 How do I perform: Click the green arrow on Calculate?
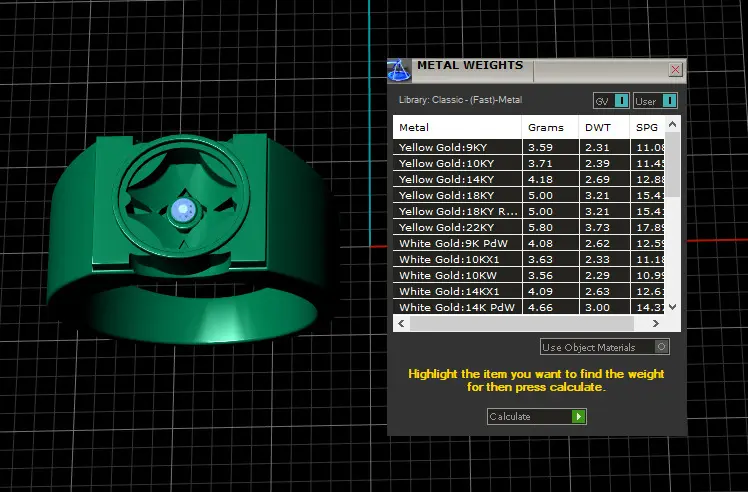point(578,417)
